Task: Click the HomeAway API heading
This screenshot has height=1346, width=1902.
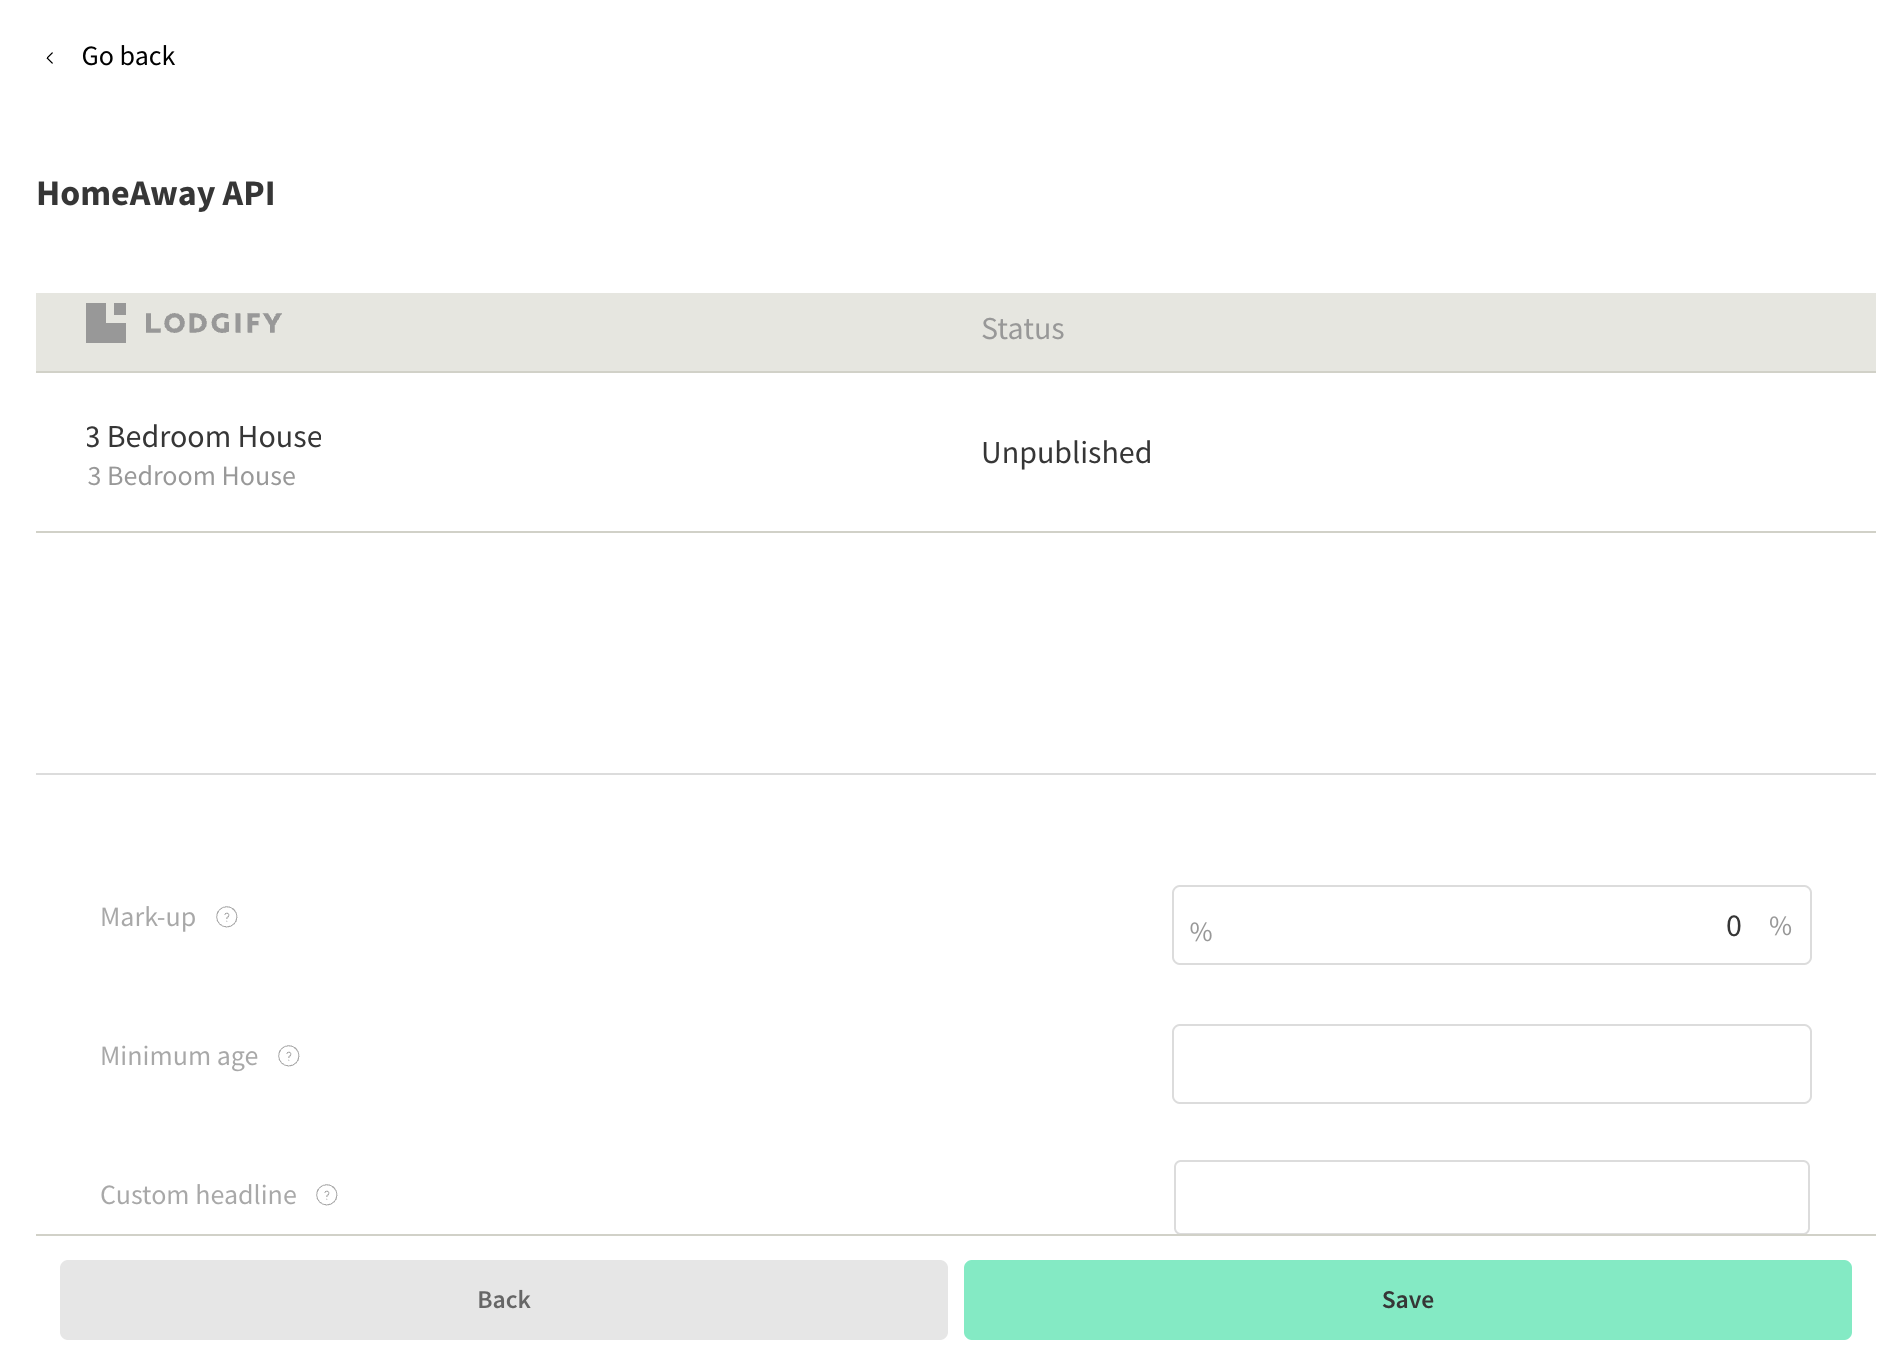Action: (x=156, y=193)
